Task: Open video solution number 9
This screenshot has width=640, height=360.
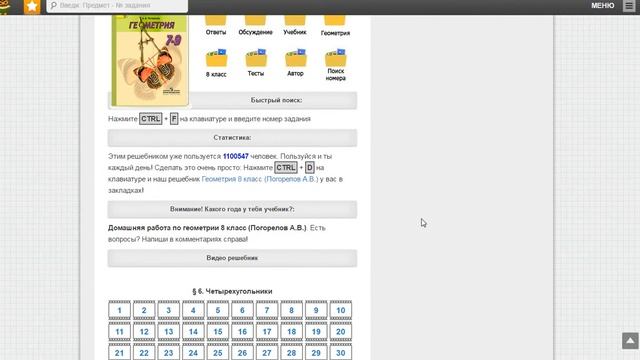Action: tap(316, 310)
